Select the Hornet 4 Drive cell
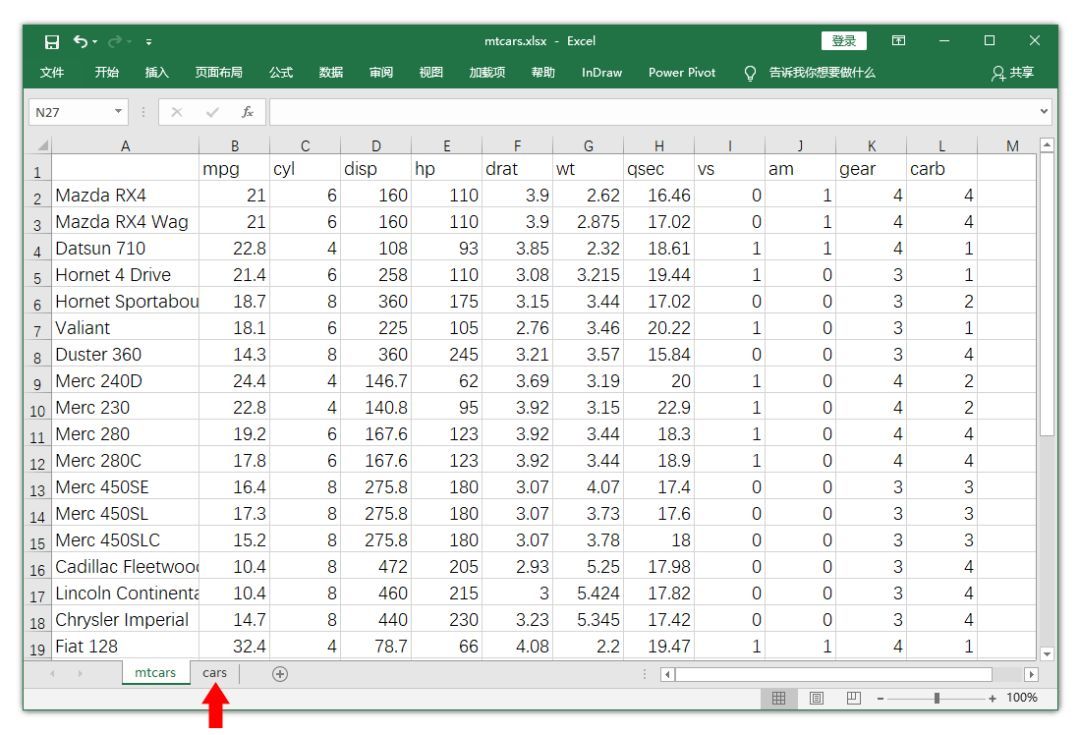 [125, 275]
